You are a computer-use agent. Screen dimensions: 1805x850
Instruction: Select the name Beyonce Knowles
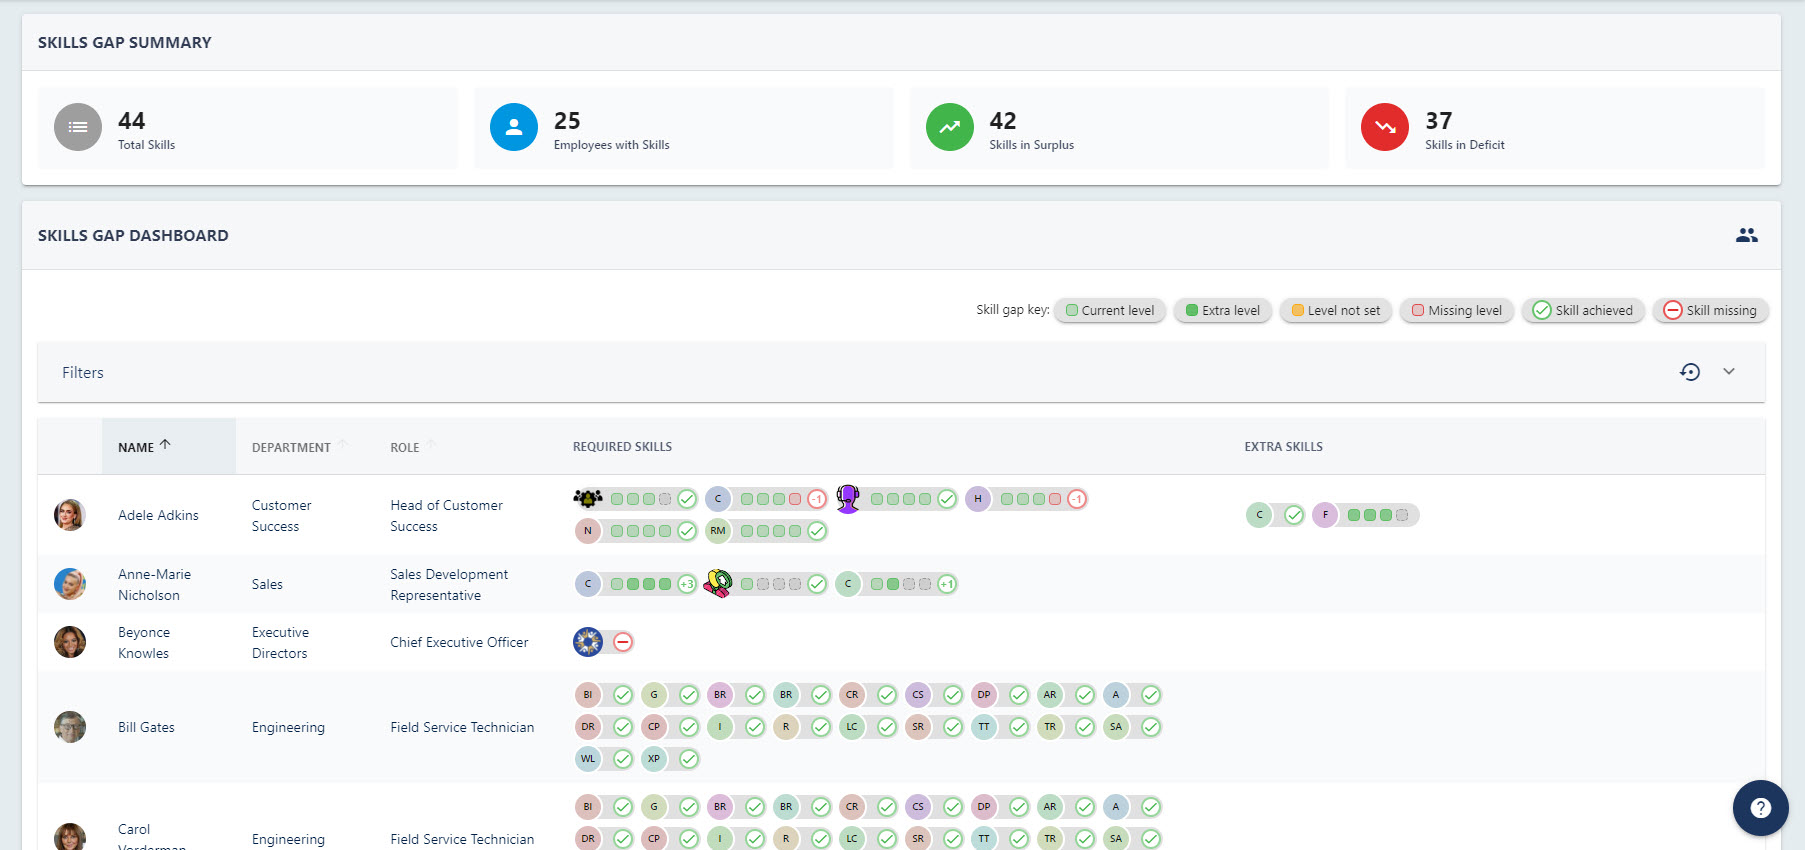pos(144,642)
